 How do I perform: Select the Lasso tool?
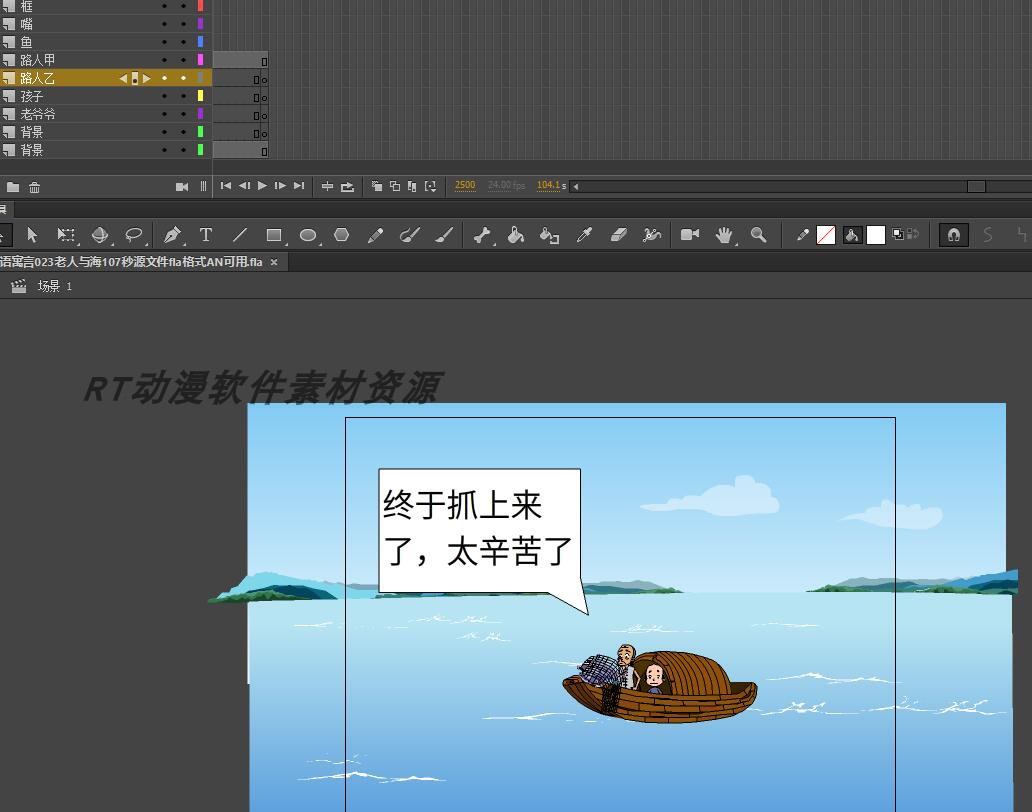pyautogui.click(x=133, y=235)
